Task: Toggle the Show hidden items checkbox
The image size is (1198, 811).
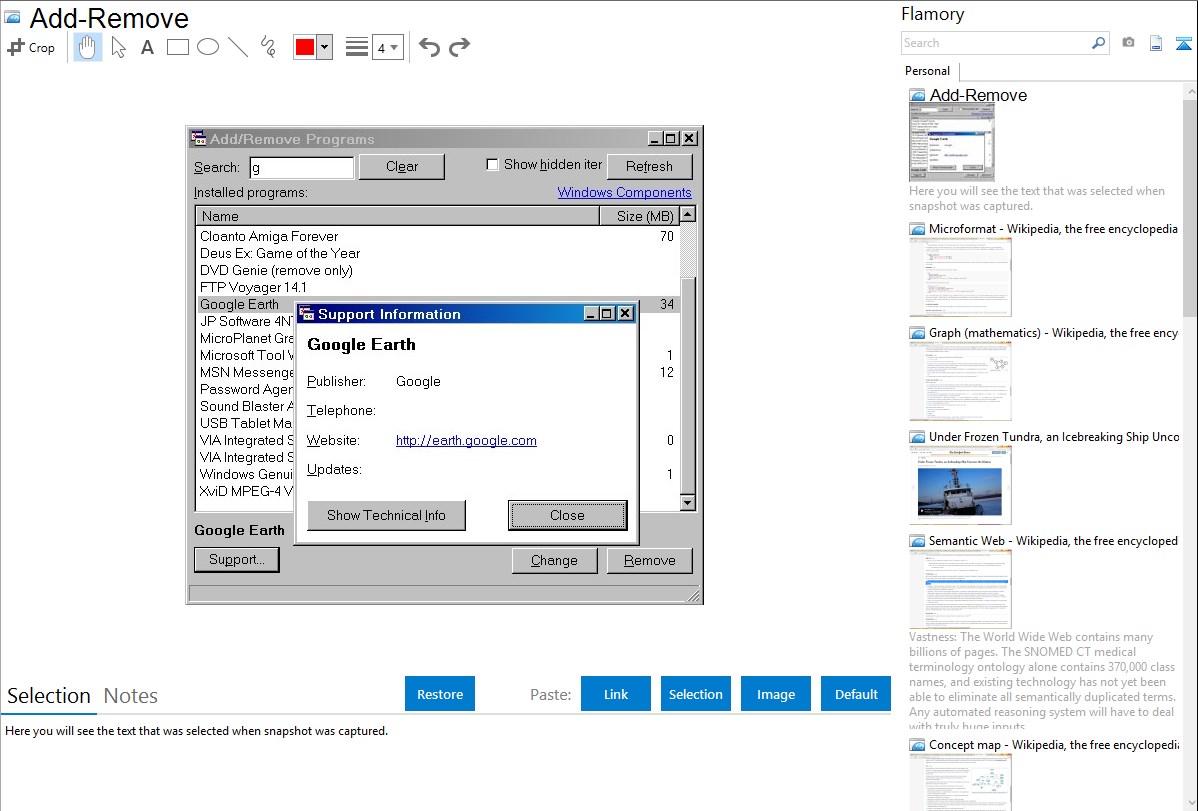Action: 492,165
